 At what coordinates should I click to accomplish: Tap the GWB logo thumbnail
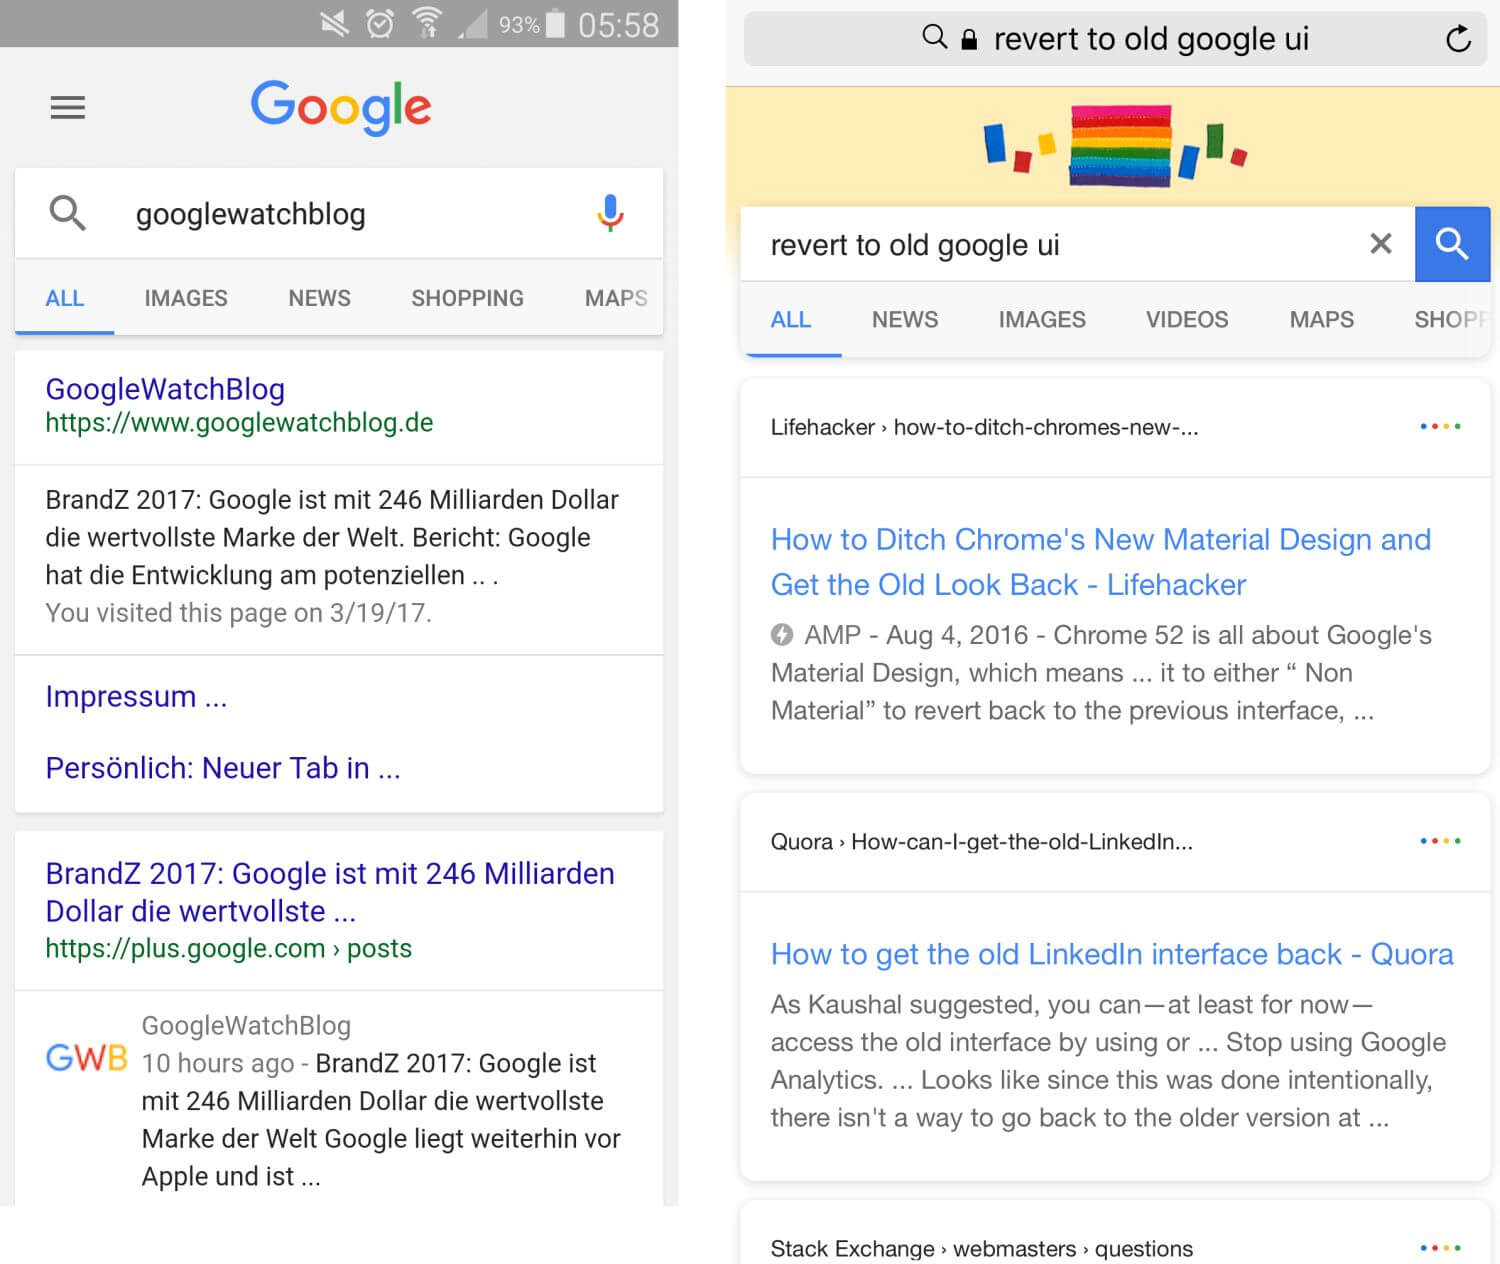[87, 1057]
